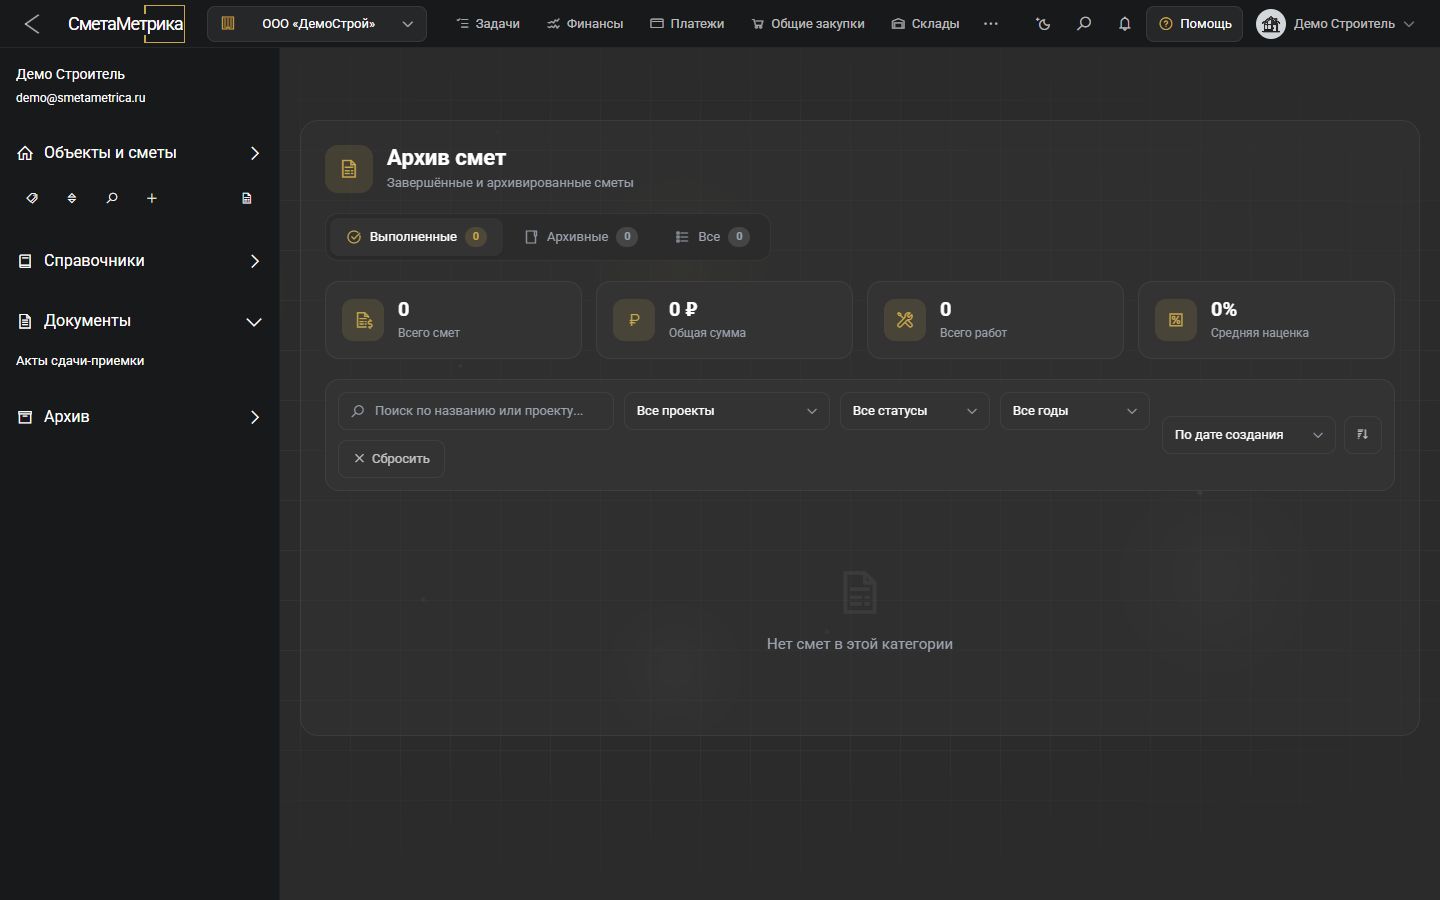Click the «Сбросить» reset filters button

[391, 459]
